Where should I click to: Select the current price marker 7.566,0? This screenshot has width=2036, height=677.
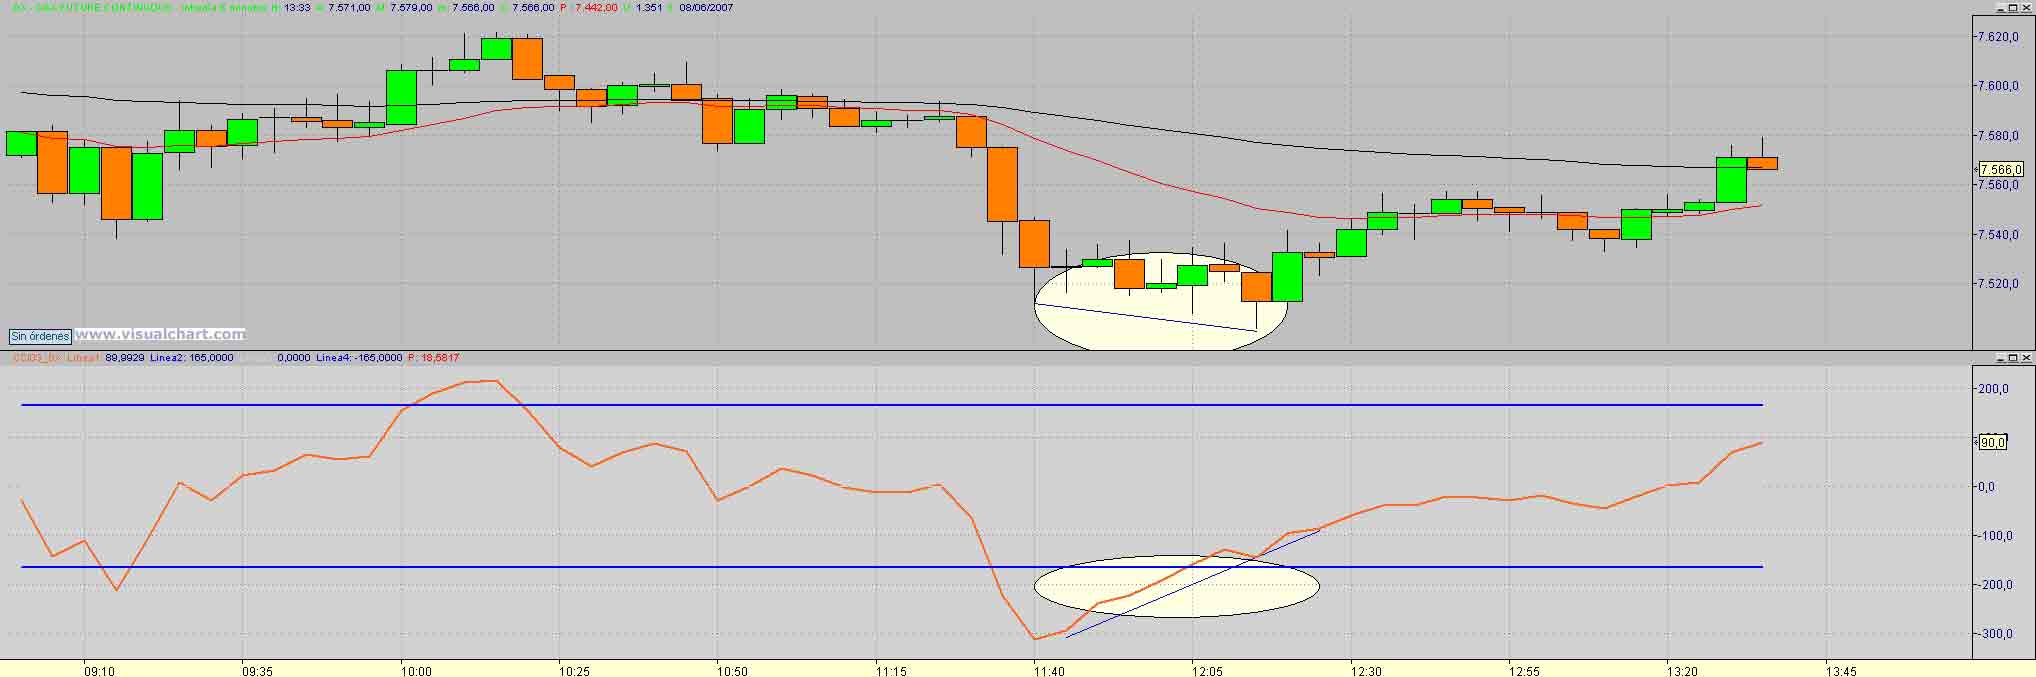click(x=2000, y=170)
